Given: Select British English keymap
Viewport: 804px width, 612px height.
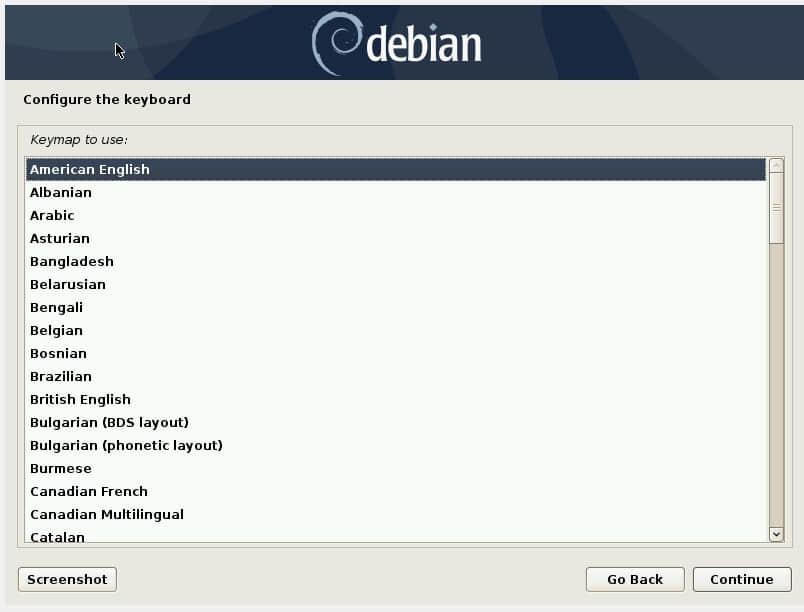Looking at the screenshot, I should [80, 399].
